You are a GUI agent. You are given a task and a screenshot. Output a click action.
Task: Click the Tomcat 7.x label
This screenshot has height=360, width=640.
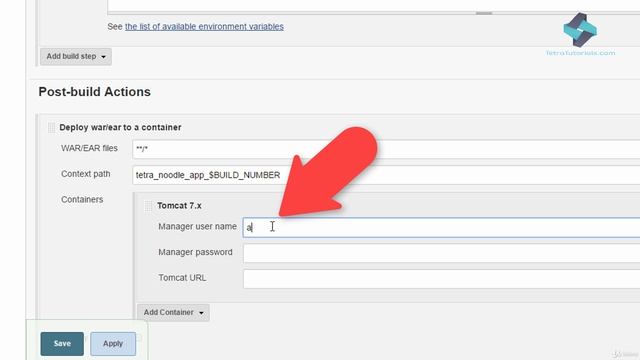click(x=179, y=206)
